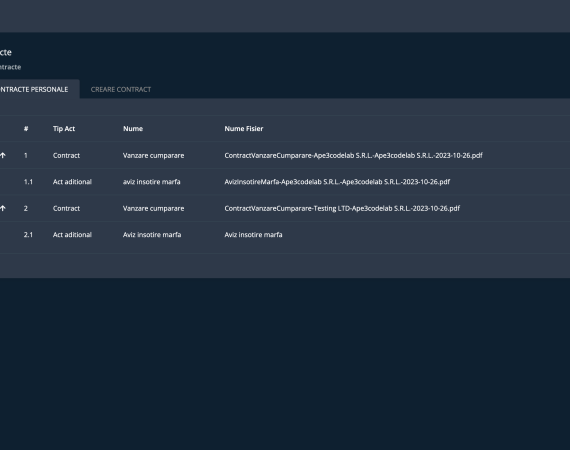Click Contract type in row 2
Screen dimensions: 570x450
(x=66, y=209)
